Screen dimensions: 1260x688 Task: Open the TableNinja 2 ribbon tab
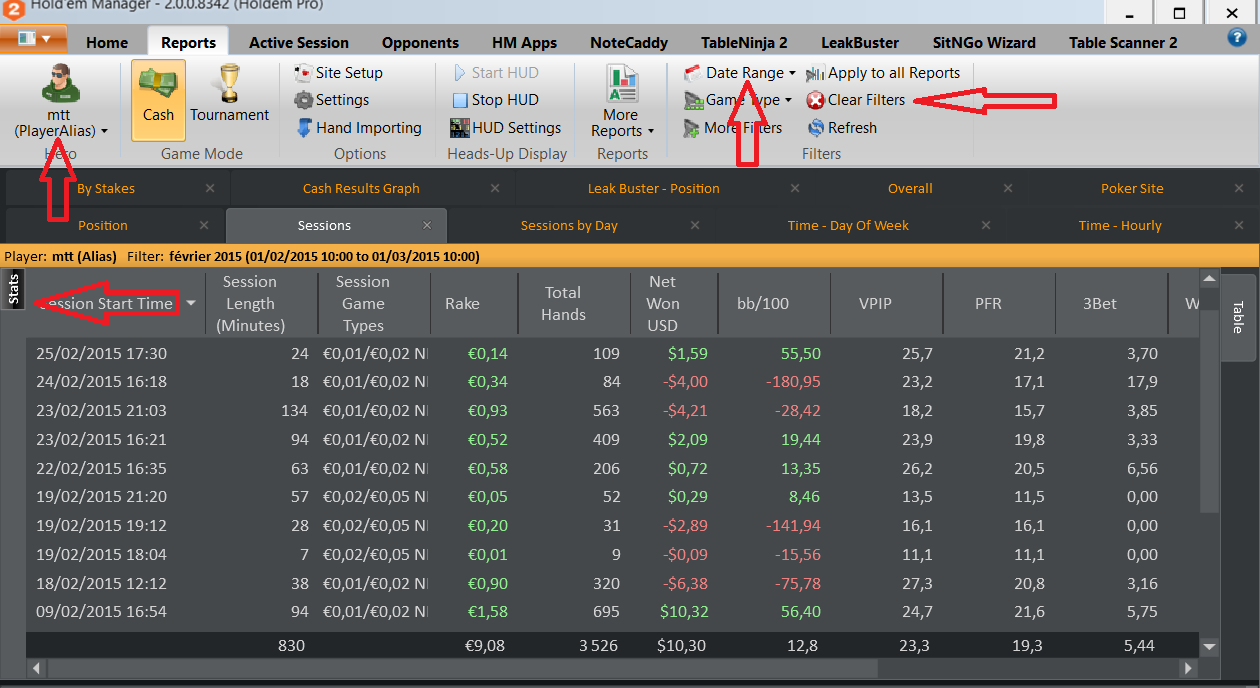click(x=744, y=43)
